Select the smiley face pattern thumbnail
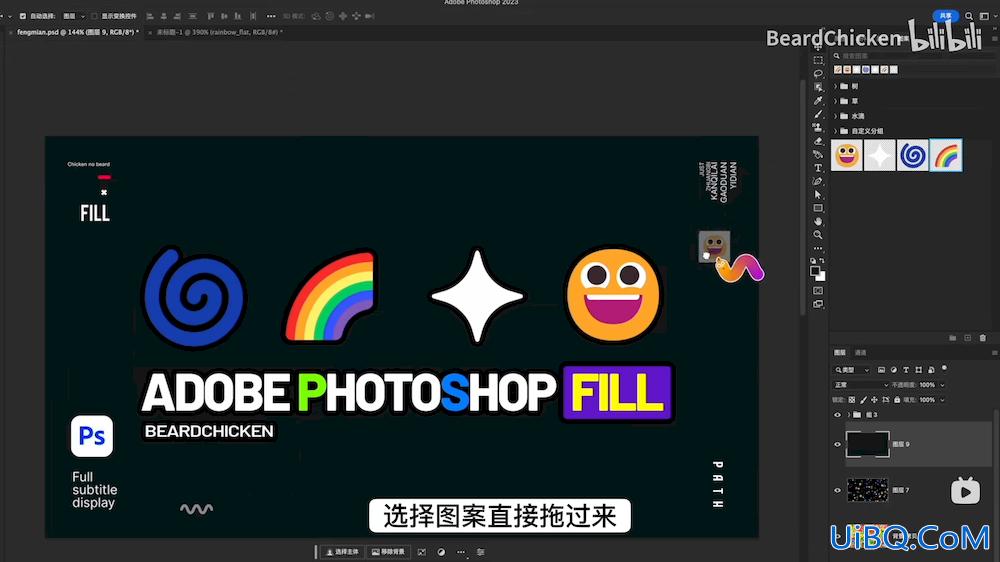This screenshot has height=562, width=1000. point(846,155)
